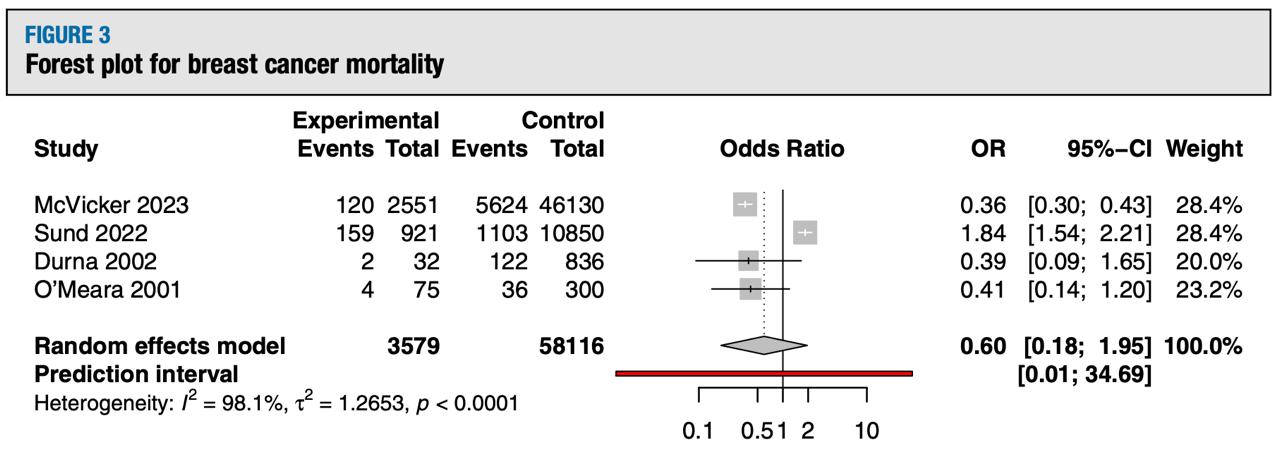The width and height of the screenshot is (1280, 450).
Task: Click the heterogeneity statistics text line
Action: pyautogui.click(x=276, y=404)
